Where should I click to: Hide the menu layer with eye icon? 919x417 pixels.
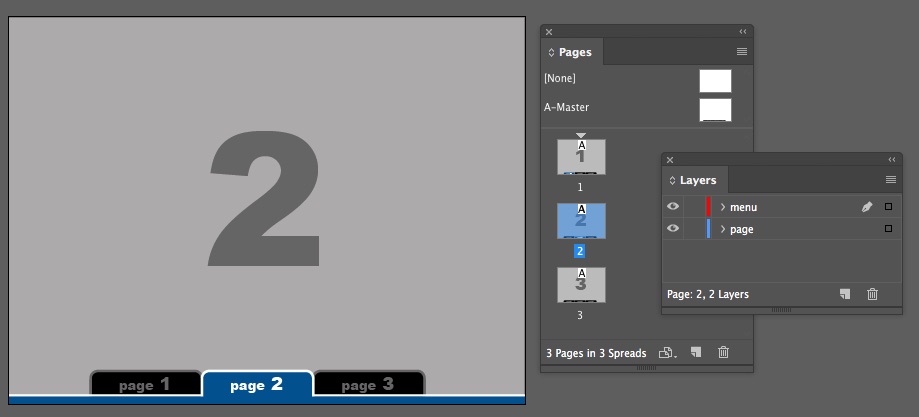click(673, 207)
